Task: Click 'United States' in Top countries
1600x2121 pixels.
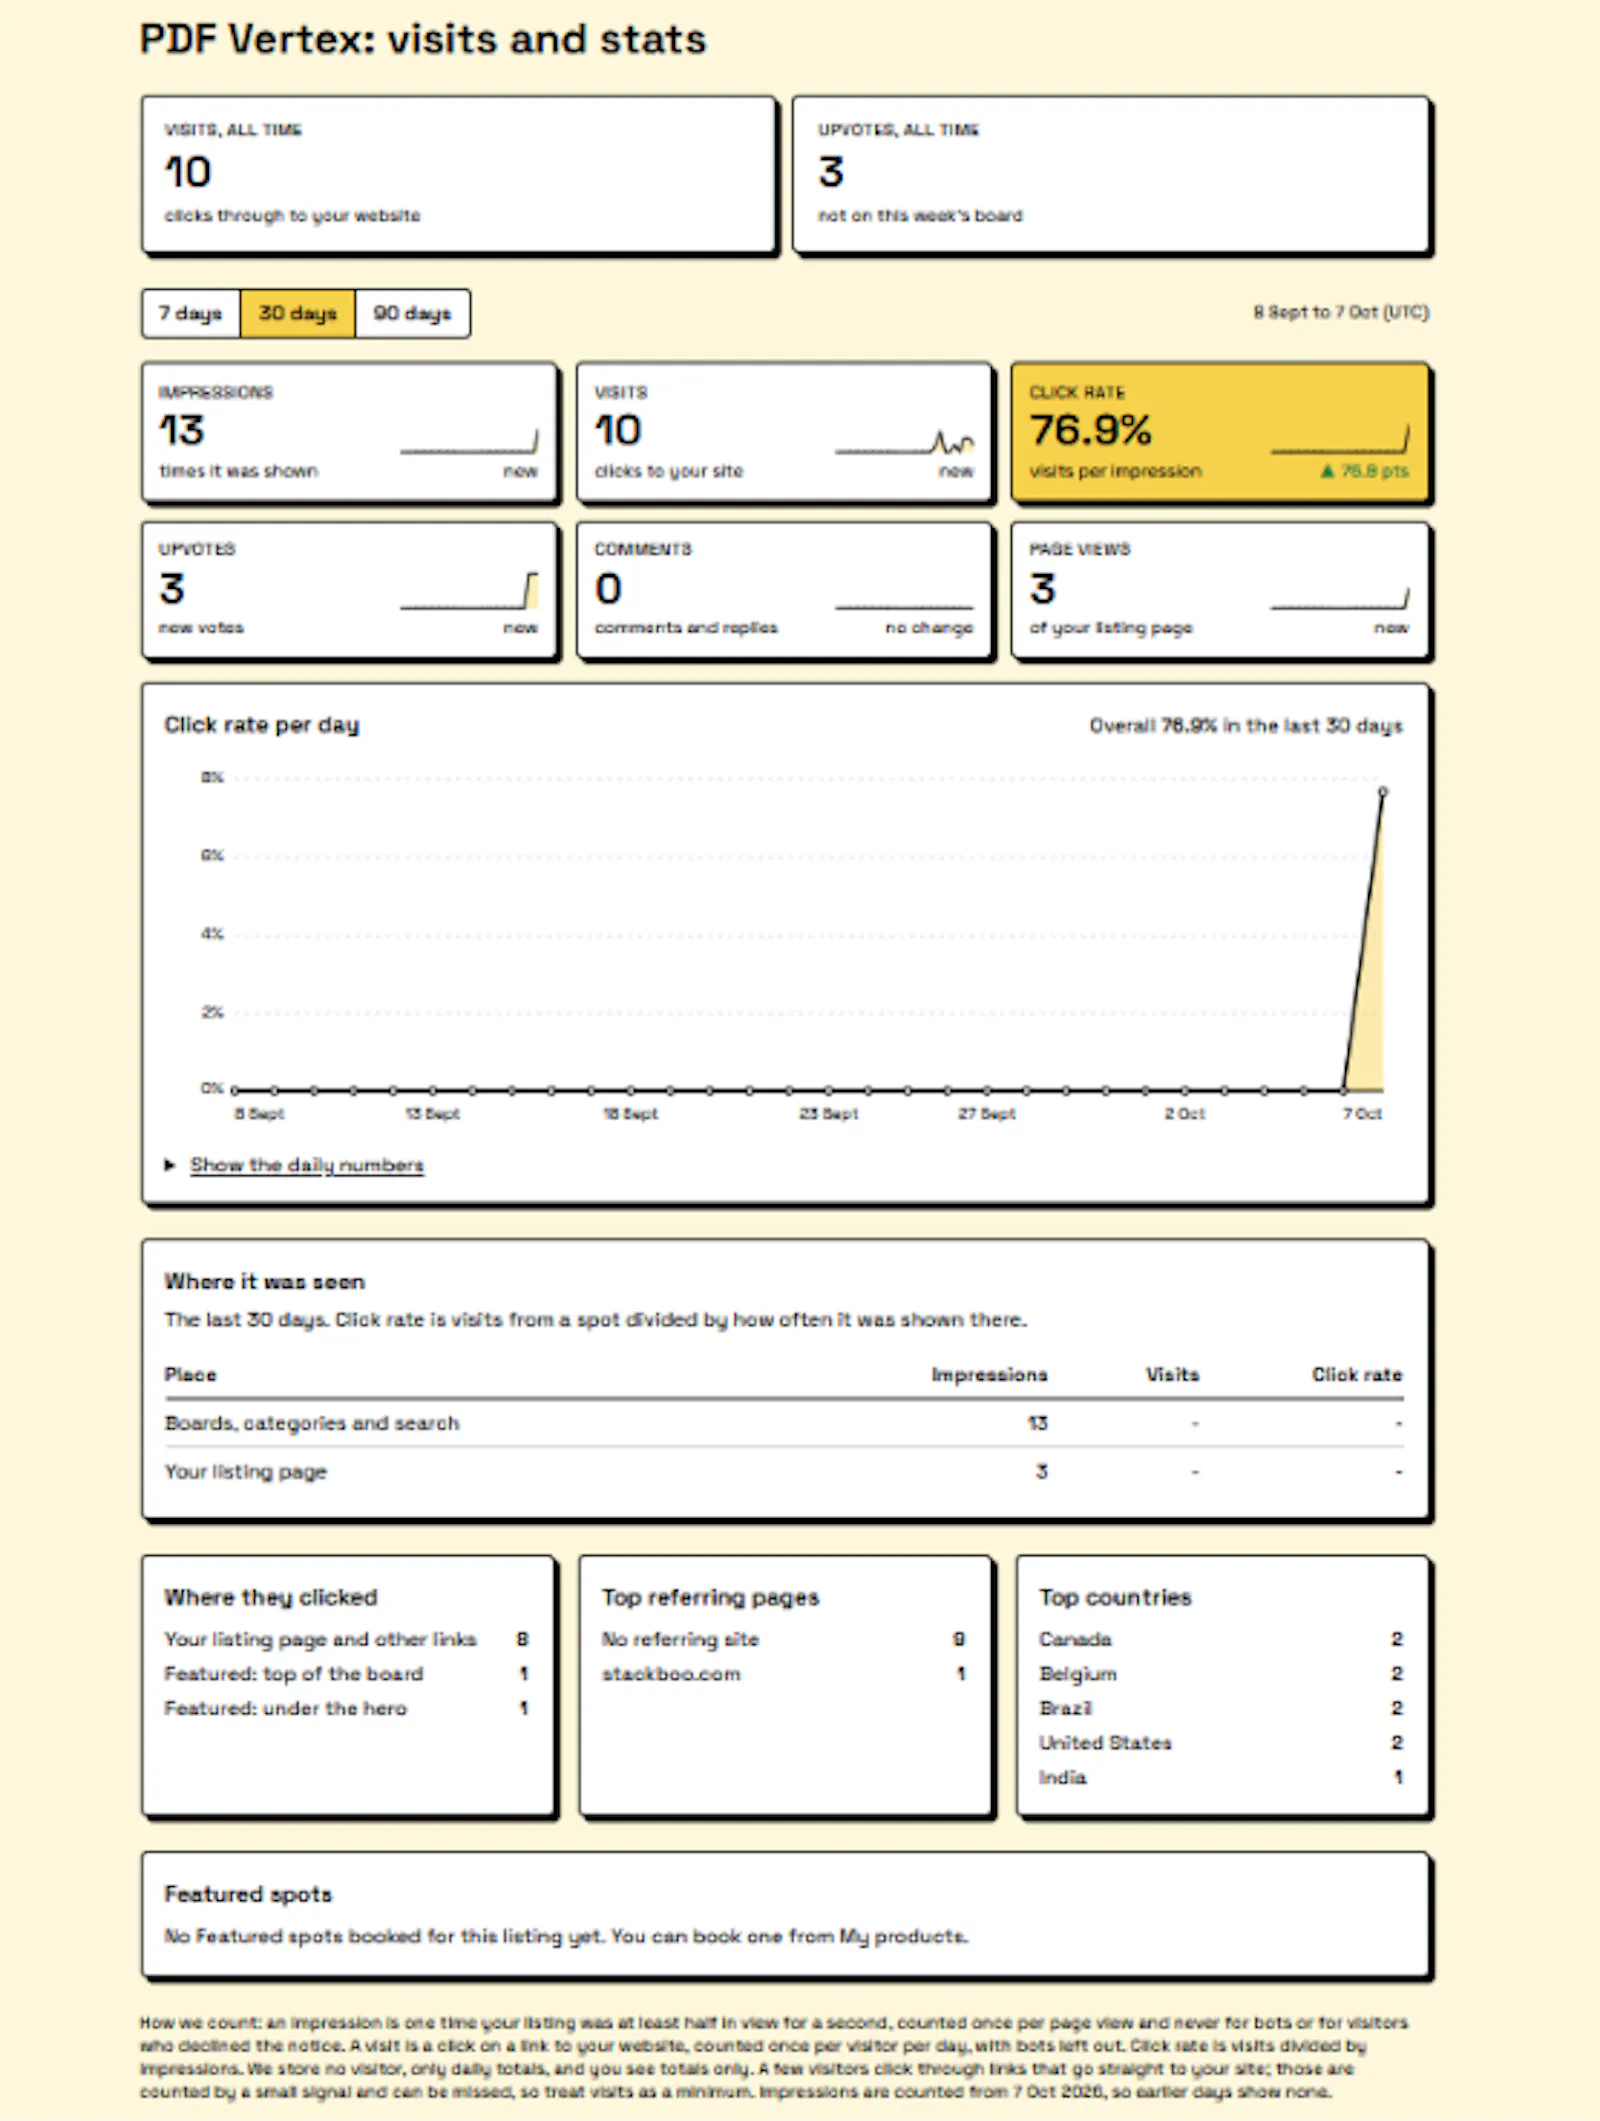Action: pos(1221,1743)
